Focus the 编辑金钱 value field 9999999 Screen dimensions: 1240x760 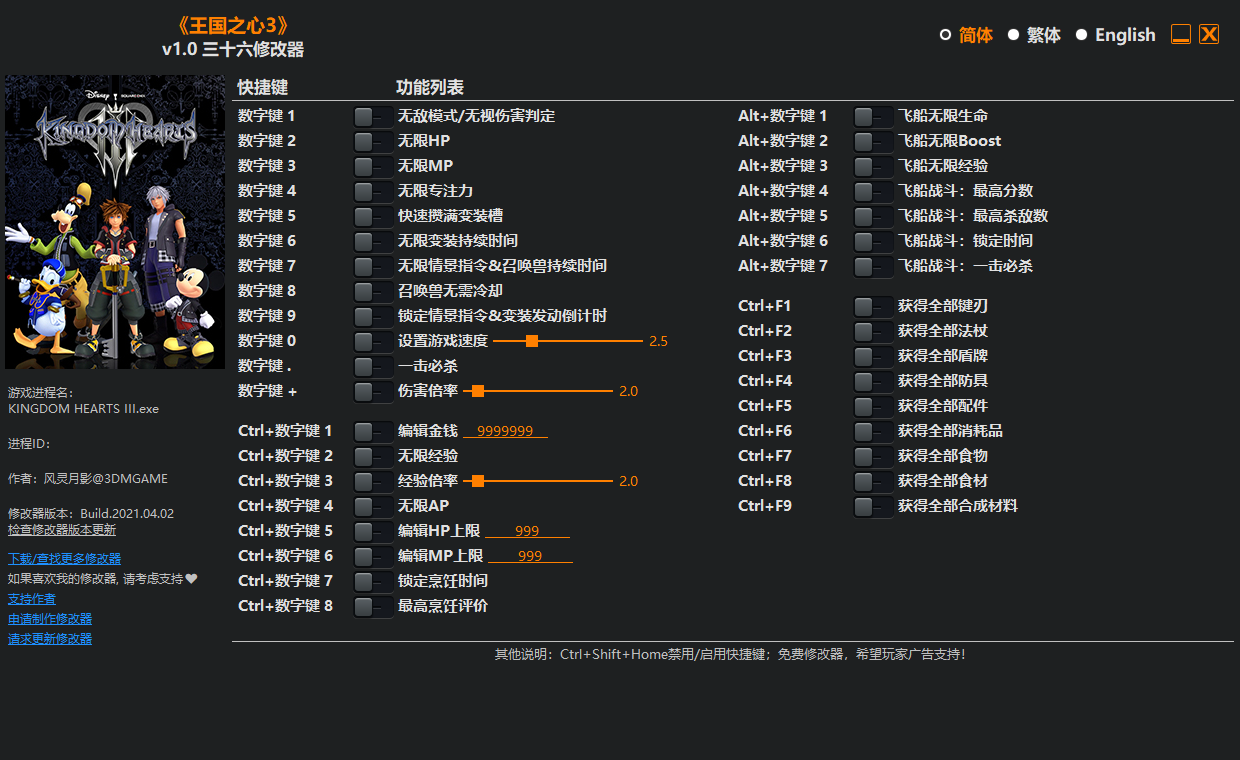point(505,431)
